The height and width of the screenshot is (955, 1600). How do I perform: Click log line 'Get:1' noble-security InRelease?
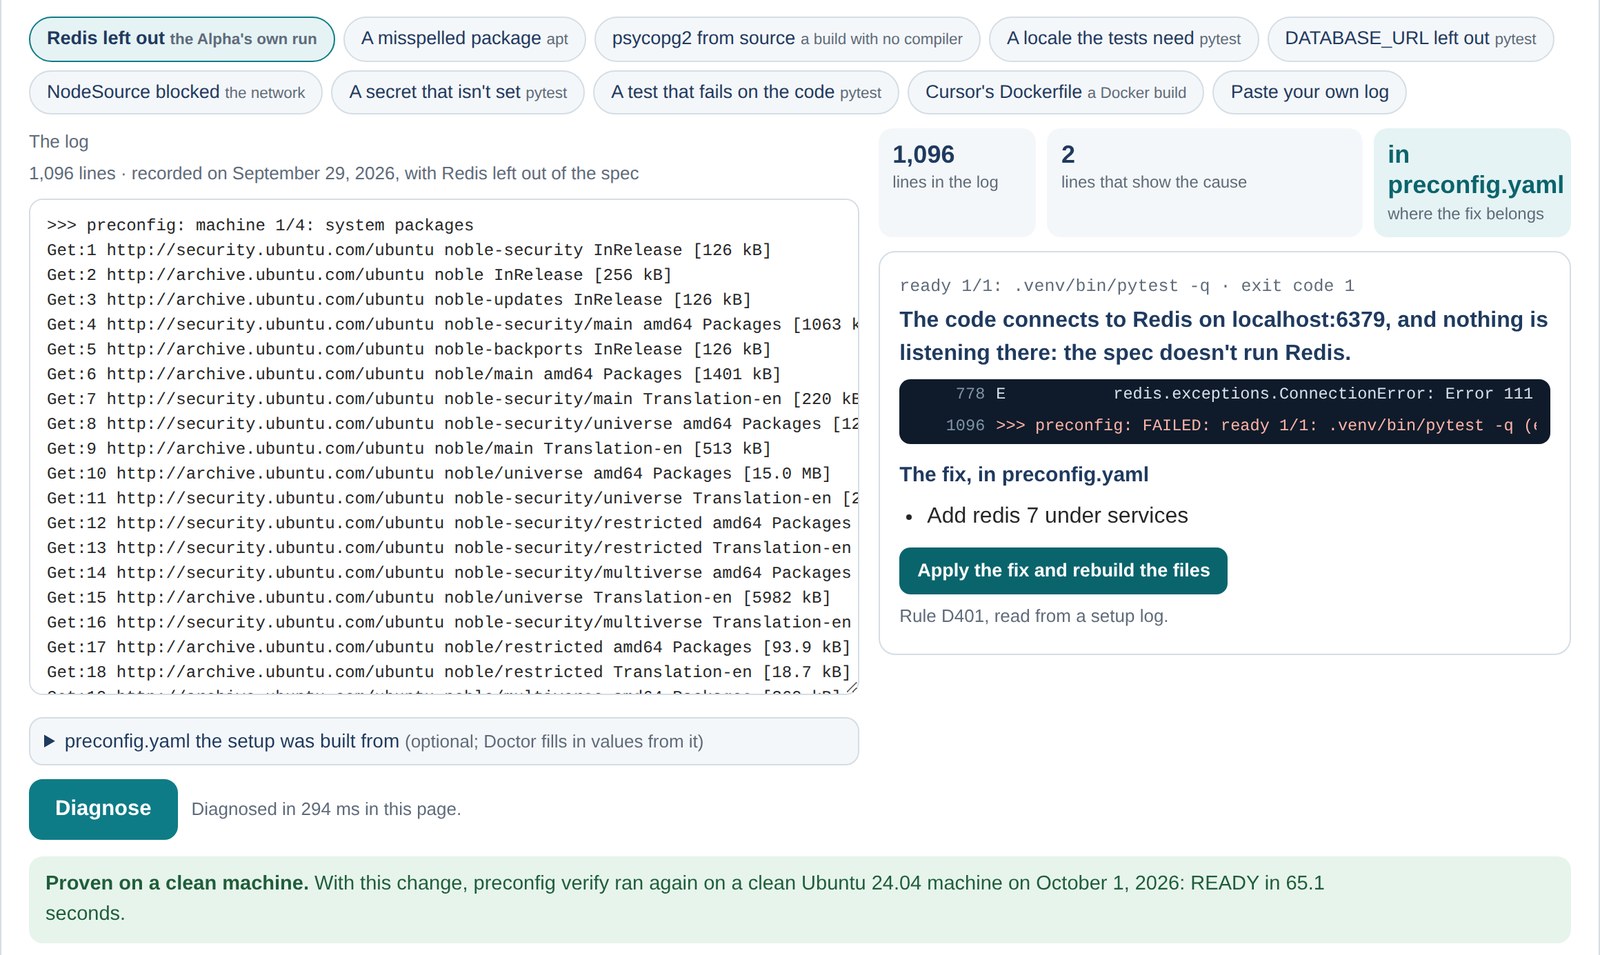(x=409, y=250)
